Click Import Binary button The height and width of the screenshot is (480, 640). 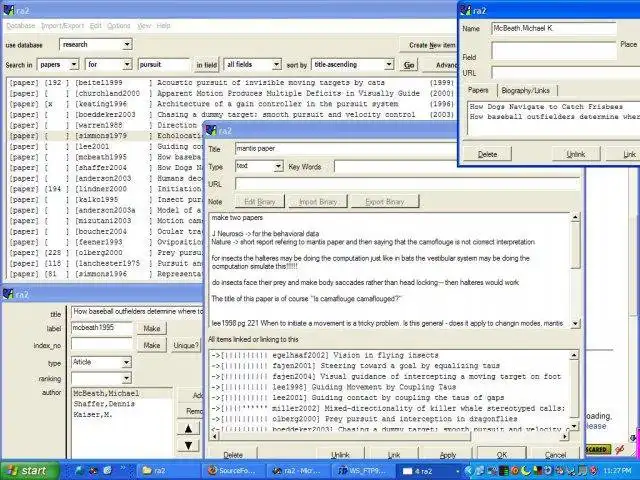coord(318,202)
